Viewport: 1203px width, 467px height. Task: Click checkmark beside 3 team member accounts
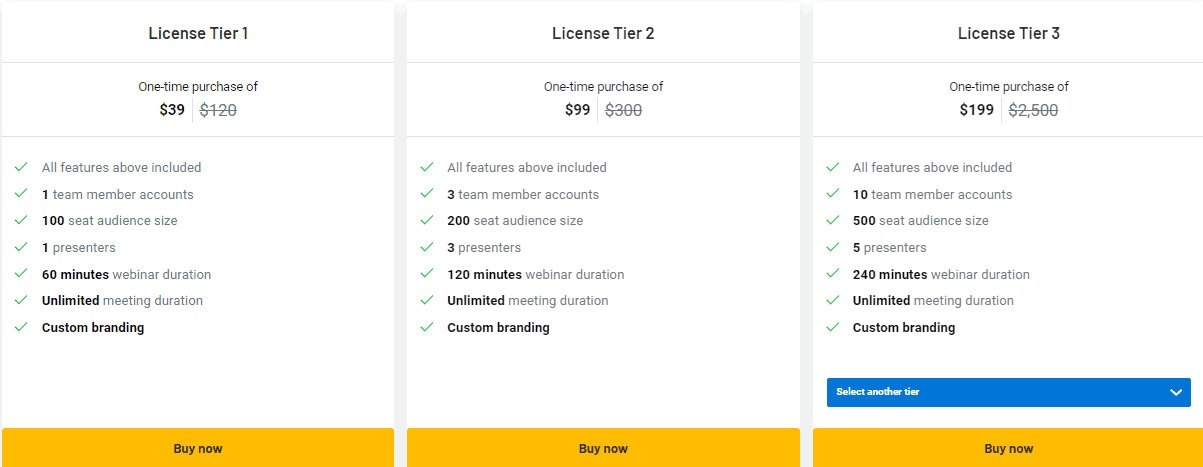427,194
